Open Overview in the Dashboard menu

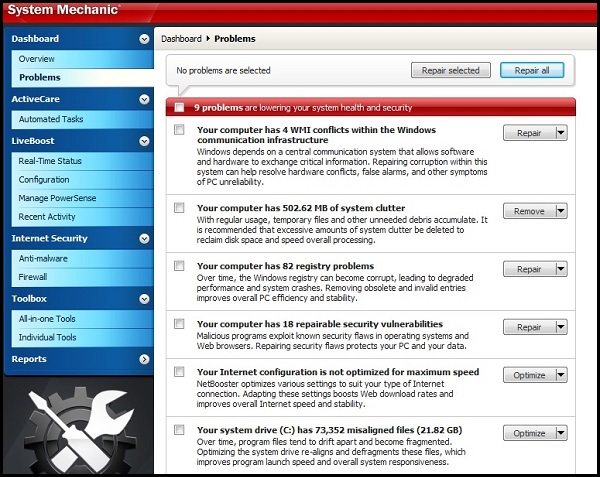tap(82, 59)
